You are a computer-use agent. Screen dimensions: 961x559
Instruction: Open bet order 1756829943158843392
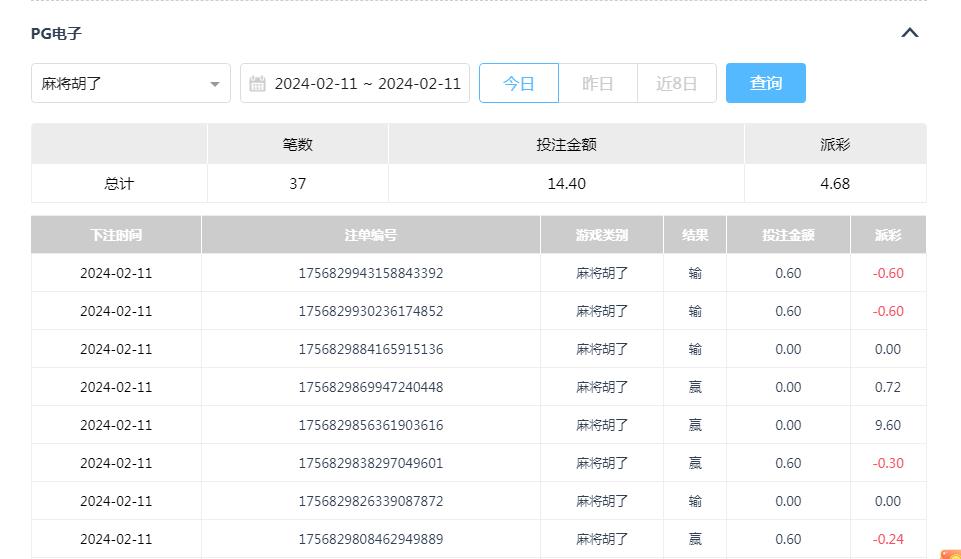pyautogui.click(x=370, y=273)
